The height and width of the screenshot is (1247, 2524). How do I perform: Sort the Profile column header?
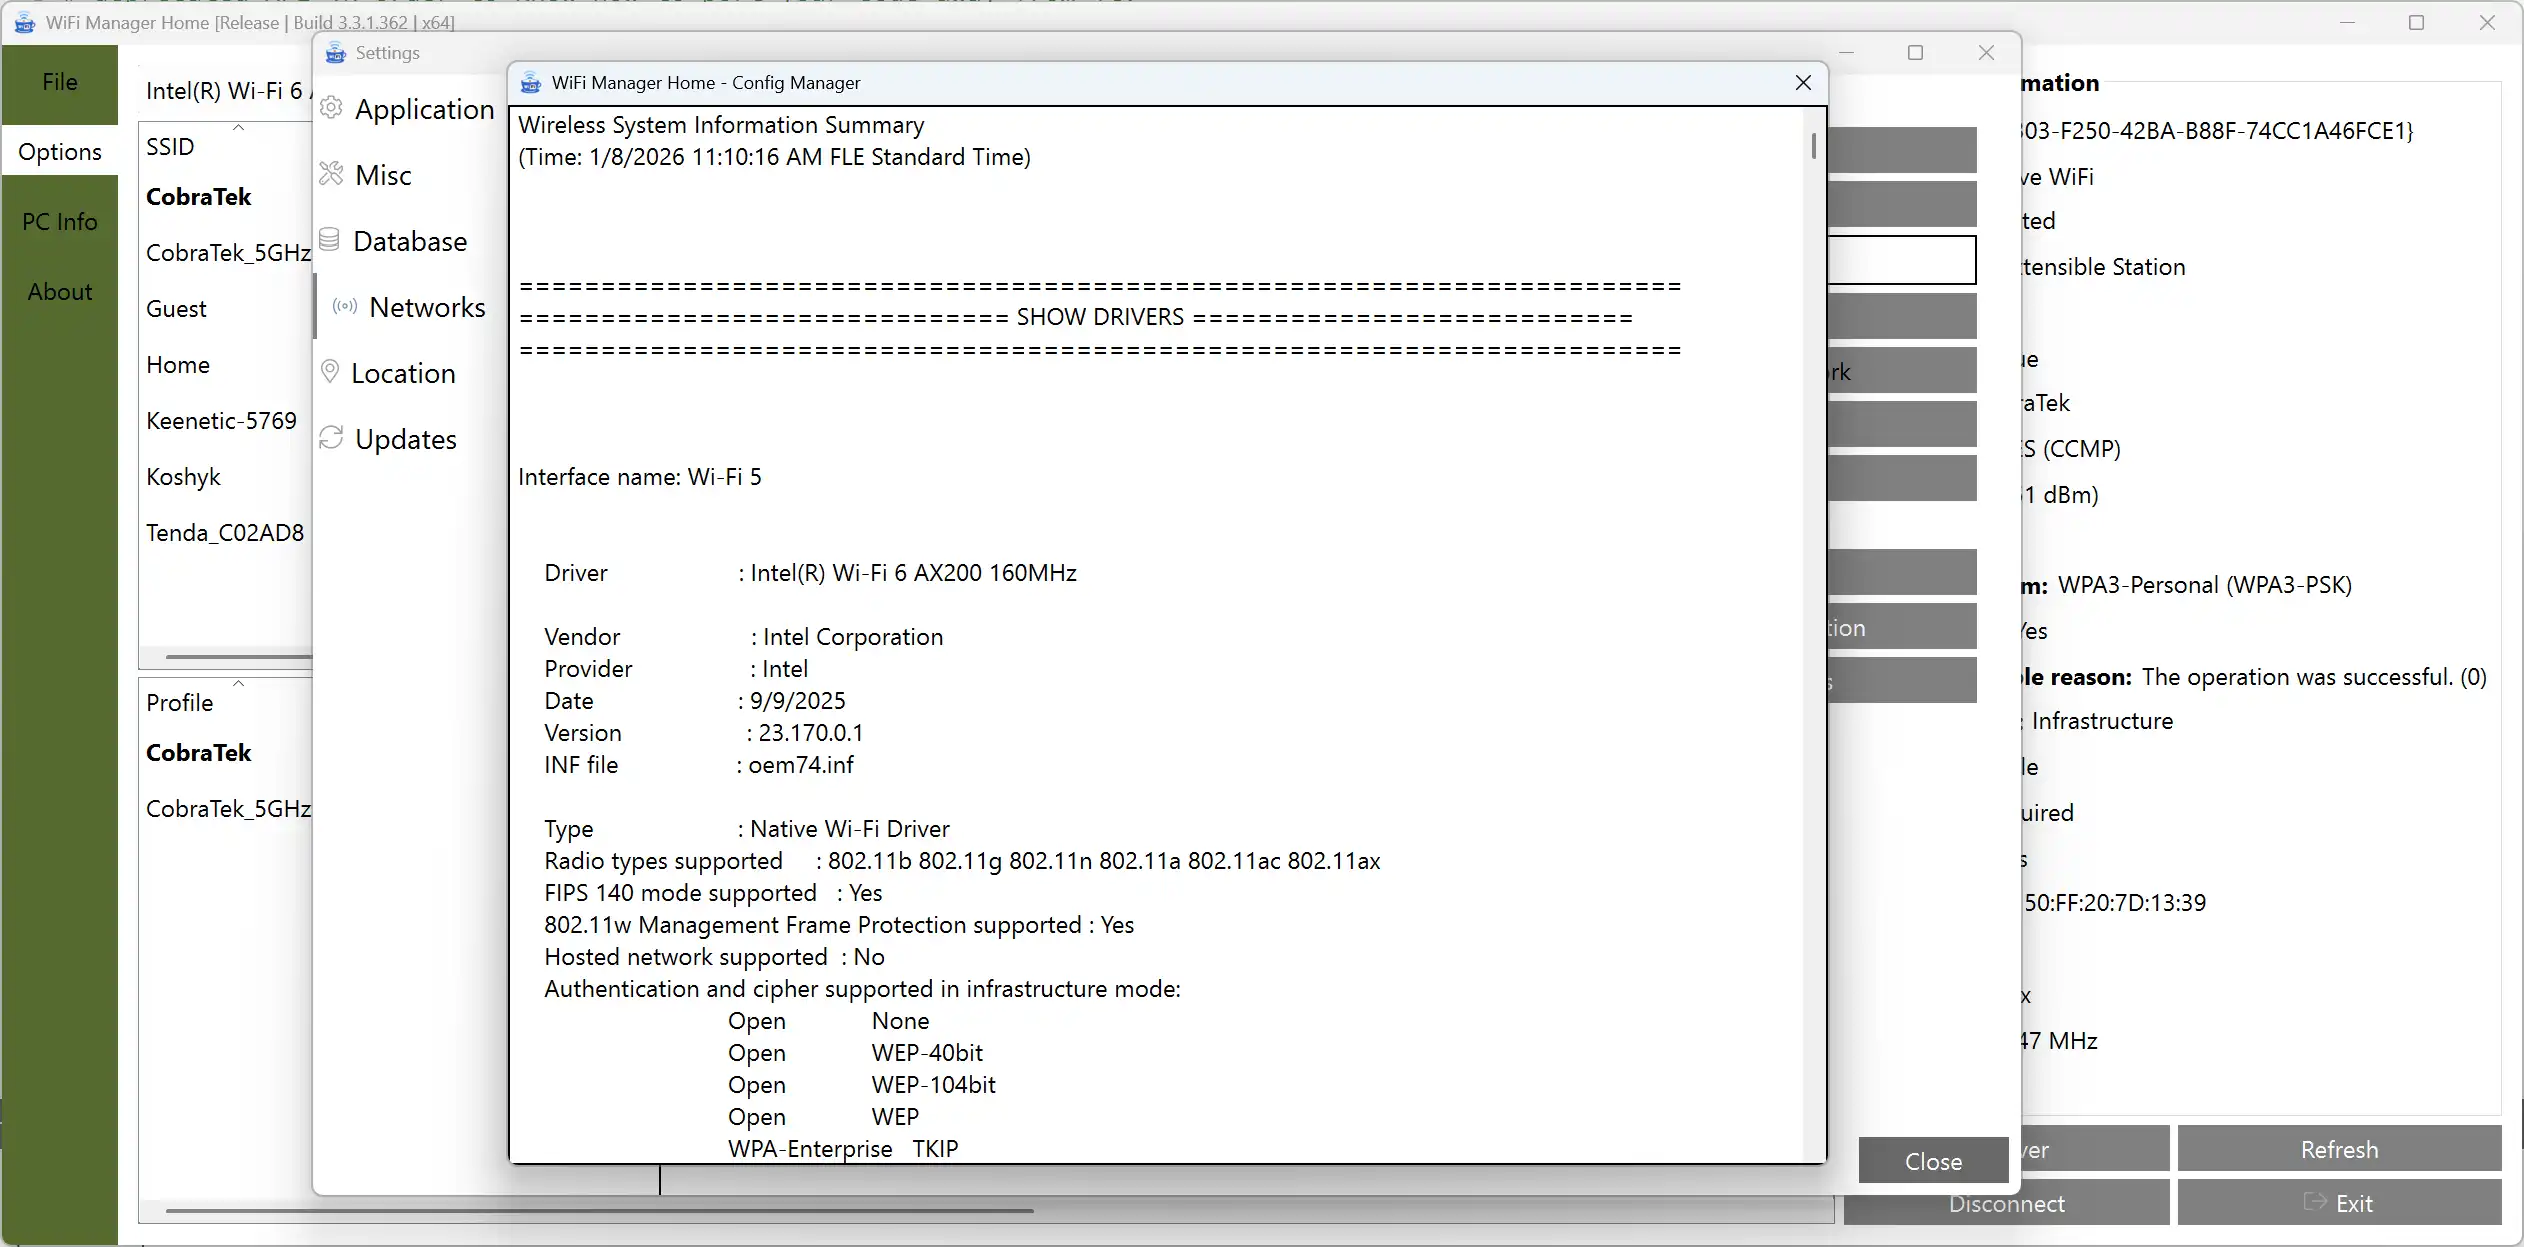180,703
